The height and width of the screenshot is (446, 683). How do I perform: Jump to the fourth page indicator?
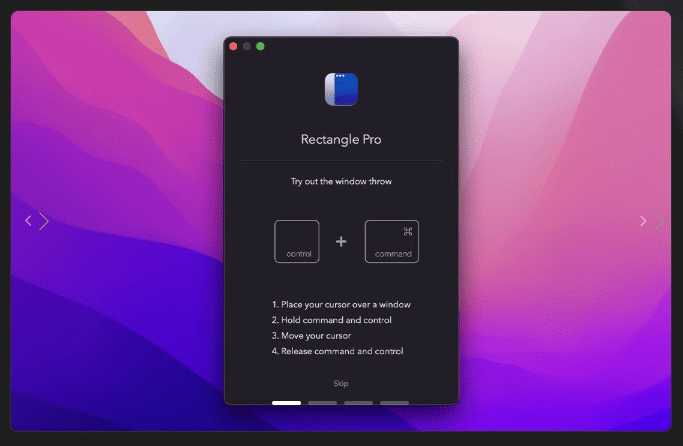click(394, 403)
